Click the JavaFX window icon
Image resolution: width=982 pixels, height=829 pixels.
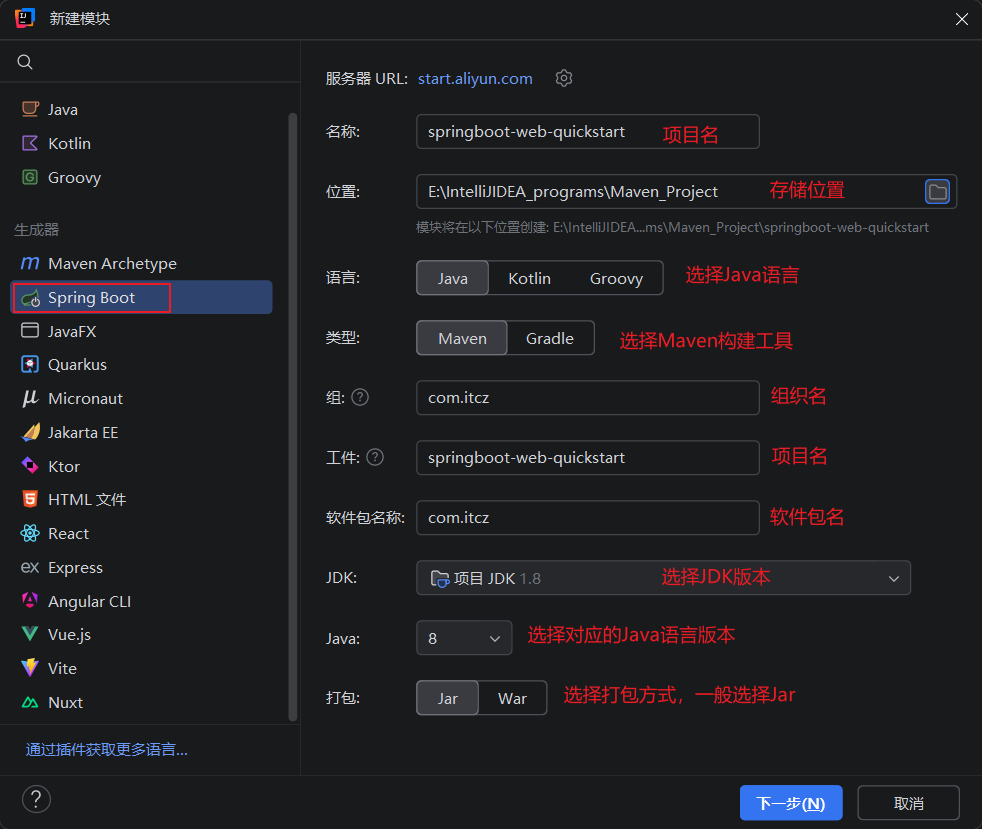30,331
